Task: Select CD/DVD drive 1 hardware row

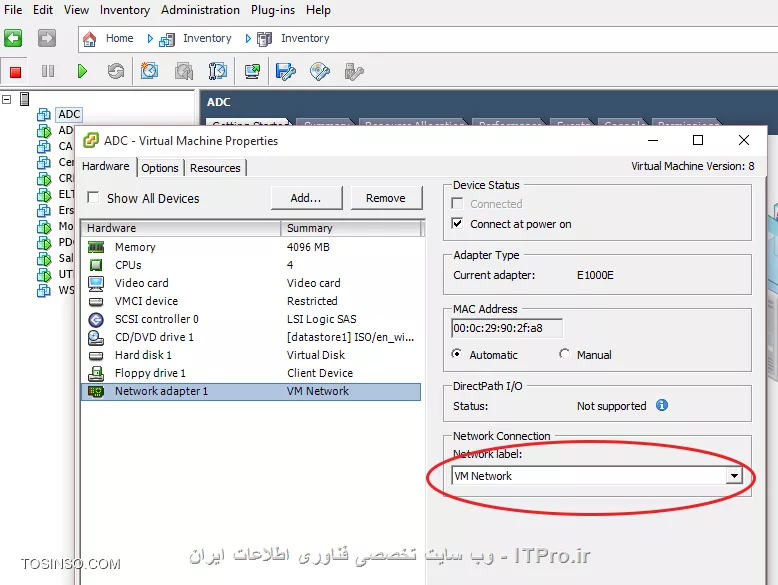Action: 251,337
